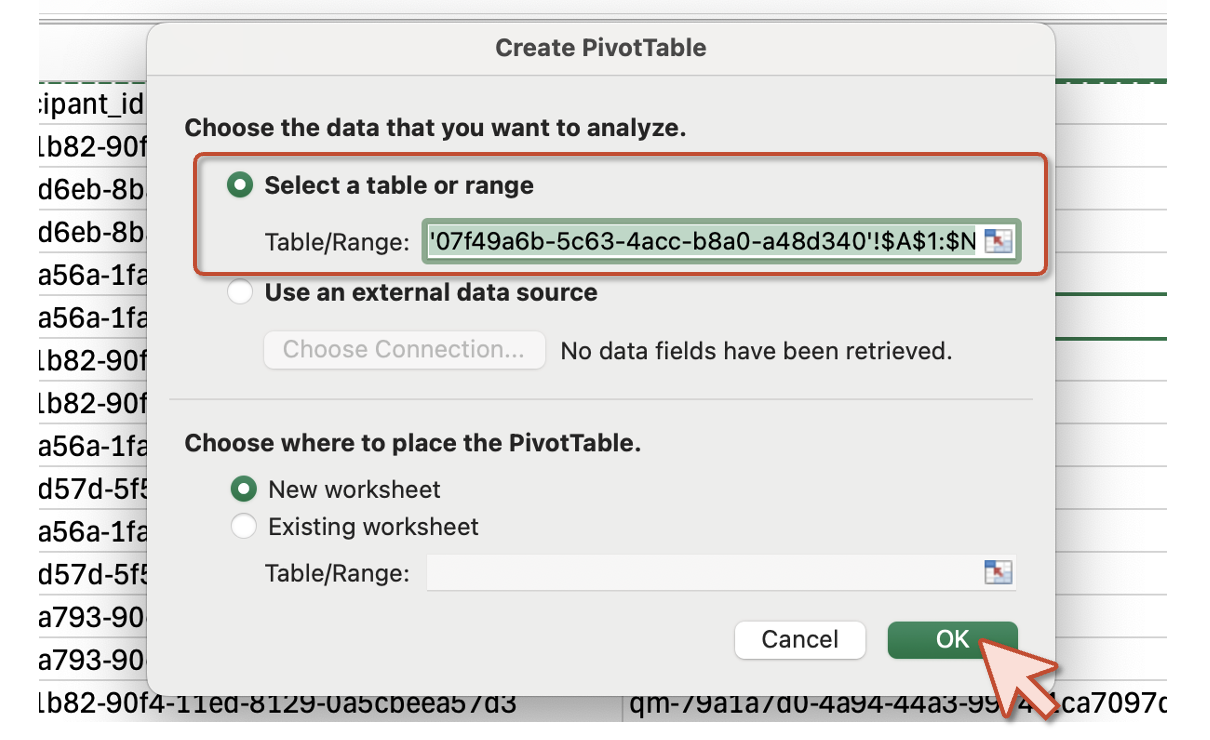The image size is (1210, 740).
Task: Click the Table/Range label below Existing worksheet
Action: point(337,574)
